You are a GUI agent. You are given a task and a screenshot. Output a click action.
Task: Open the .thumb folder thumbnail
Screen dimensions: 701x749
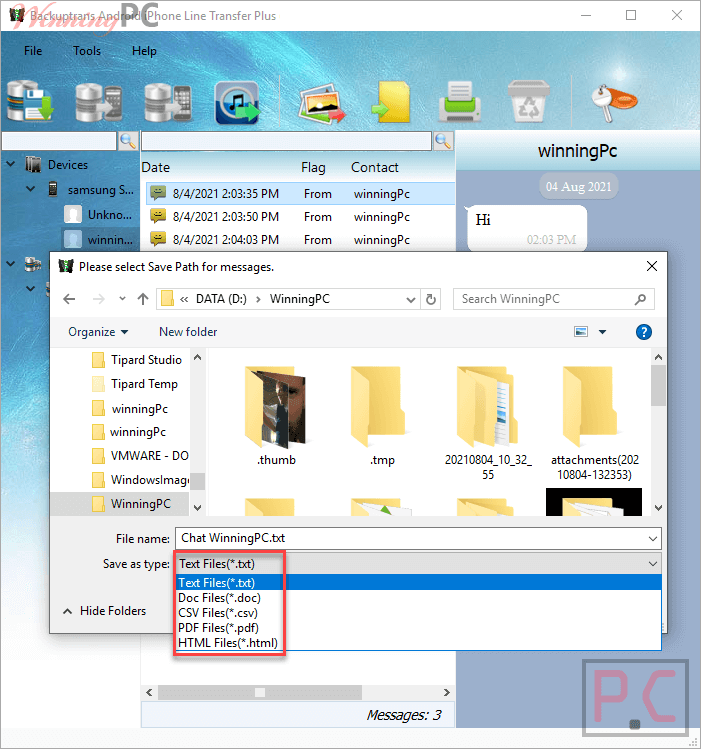pos(276,416)
